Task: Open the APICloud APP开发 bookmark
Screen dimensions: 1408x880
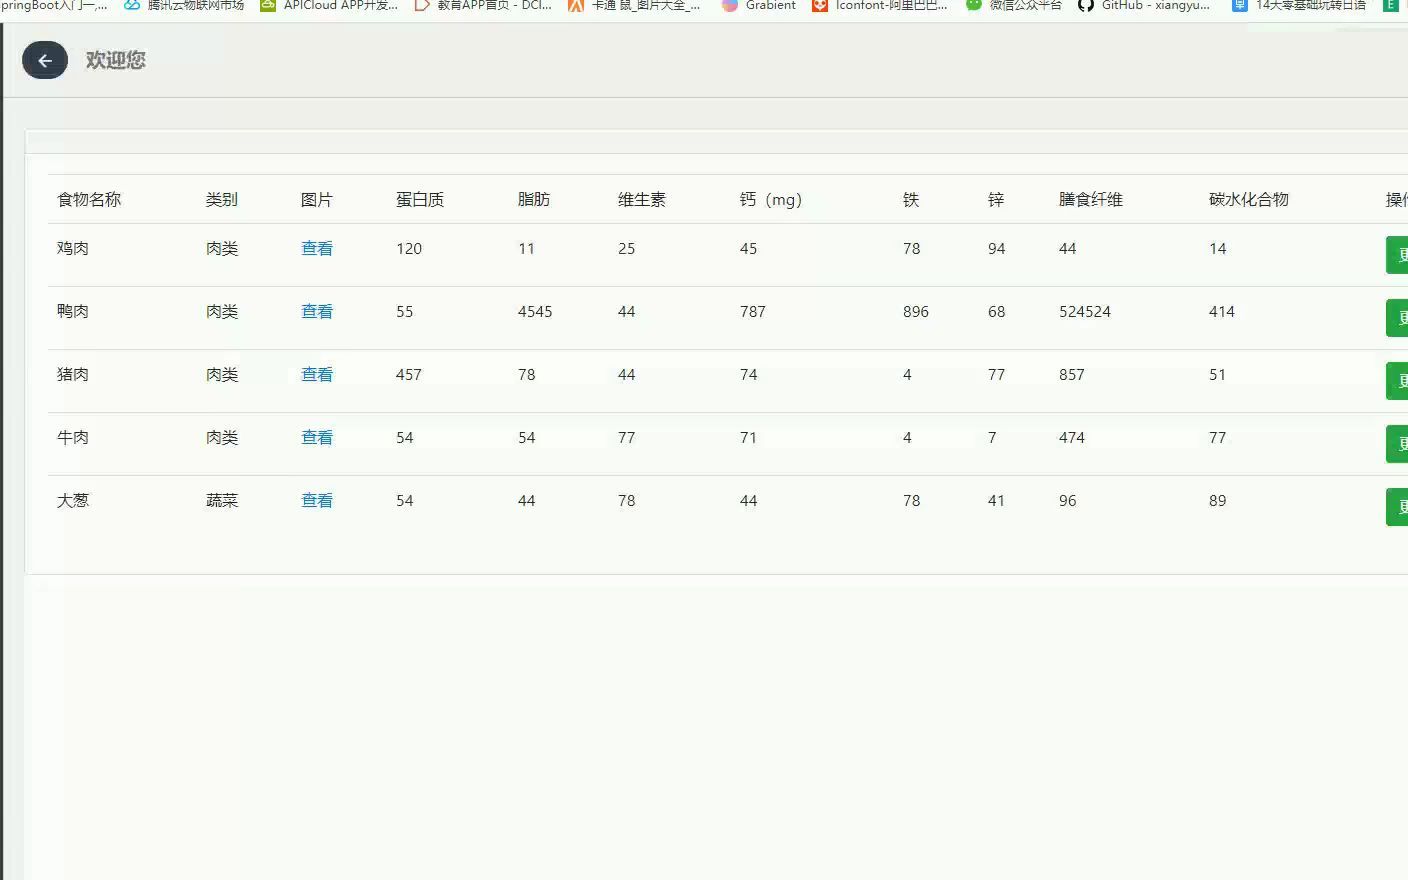Action: click(328, 6)
